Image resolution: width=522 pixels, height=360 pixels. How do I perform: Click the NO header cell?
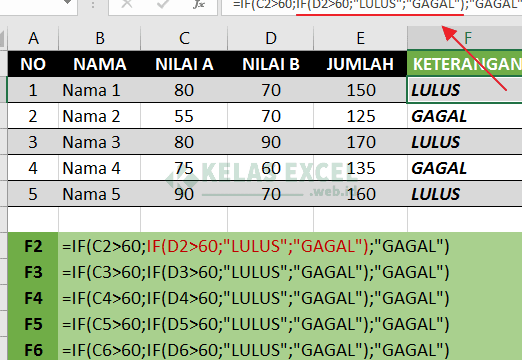[x=33, y=64]
